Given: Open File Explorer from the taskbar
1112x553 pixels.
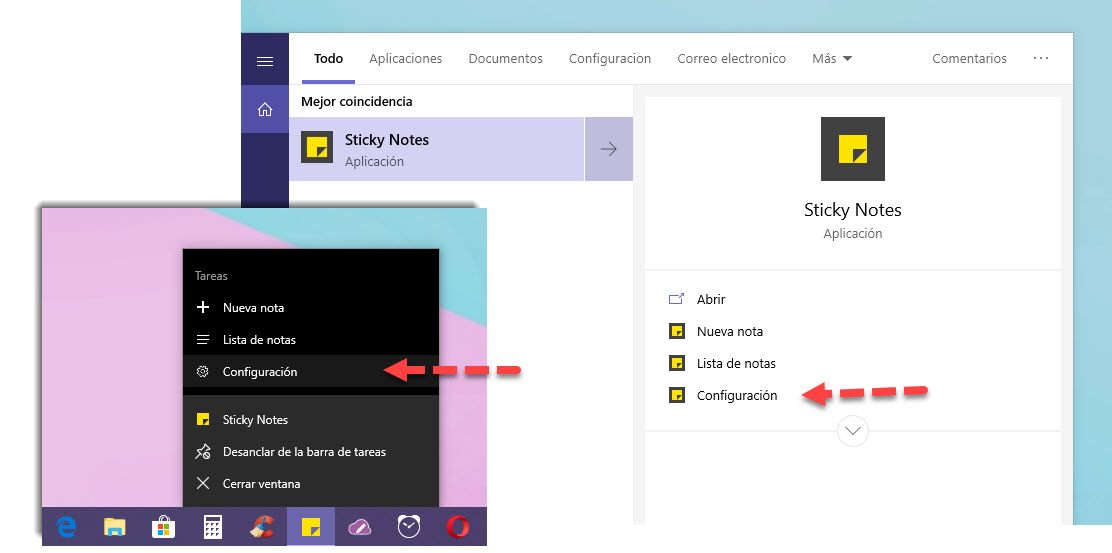Looking at the screenshot, I should [115, 527].
